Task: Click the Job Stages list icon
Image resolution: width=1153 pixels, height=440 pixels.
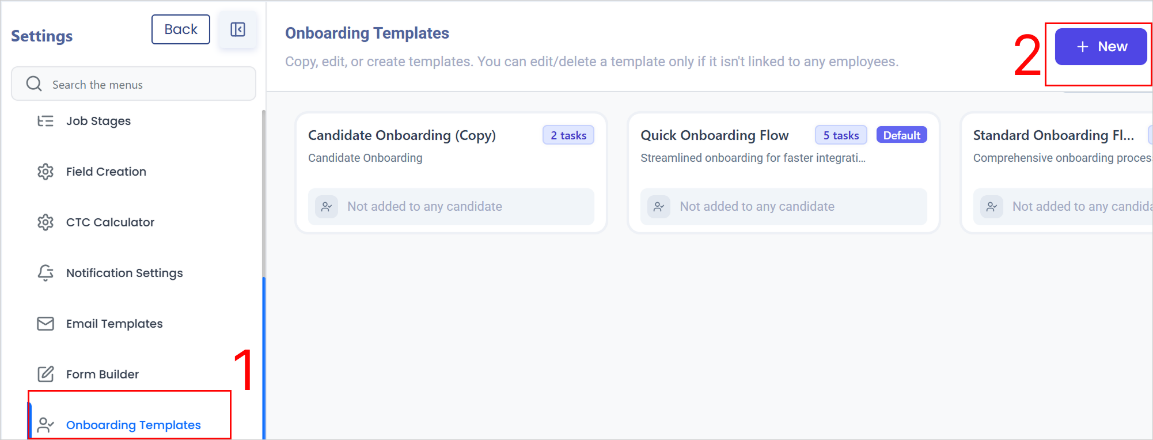Action: tap(46, 121)
